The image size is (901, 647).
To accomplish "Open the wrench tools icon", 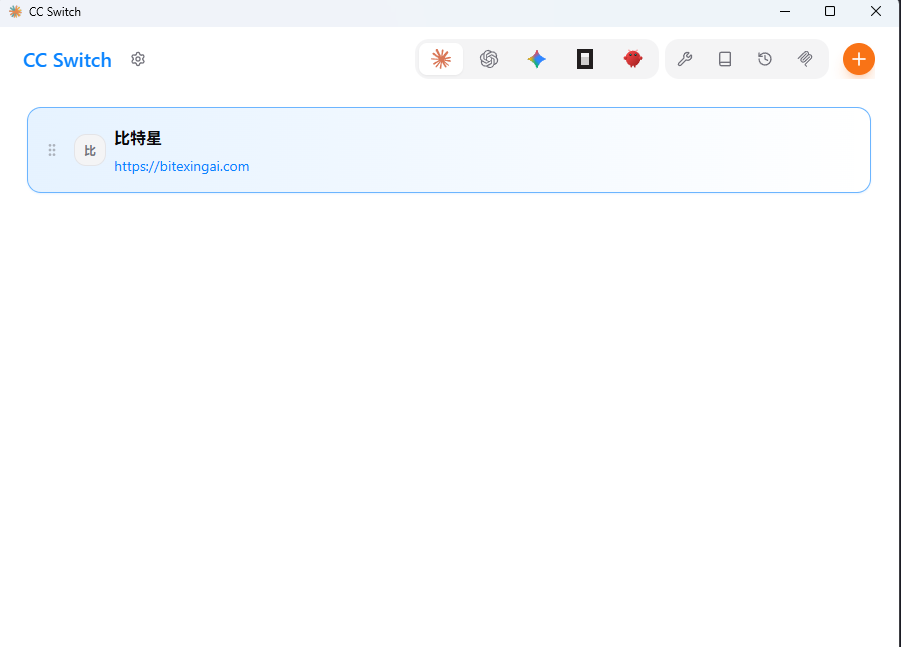I will click(685, 59).
